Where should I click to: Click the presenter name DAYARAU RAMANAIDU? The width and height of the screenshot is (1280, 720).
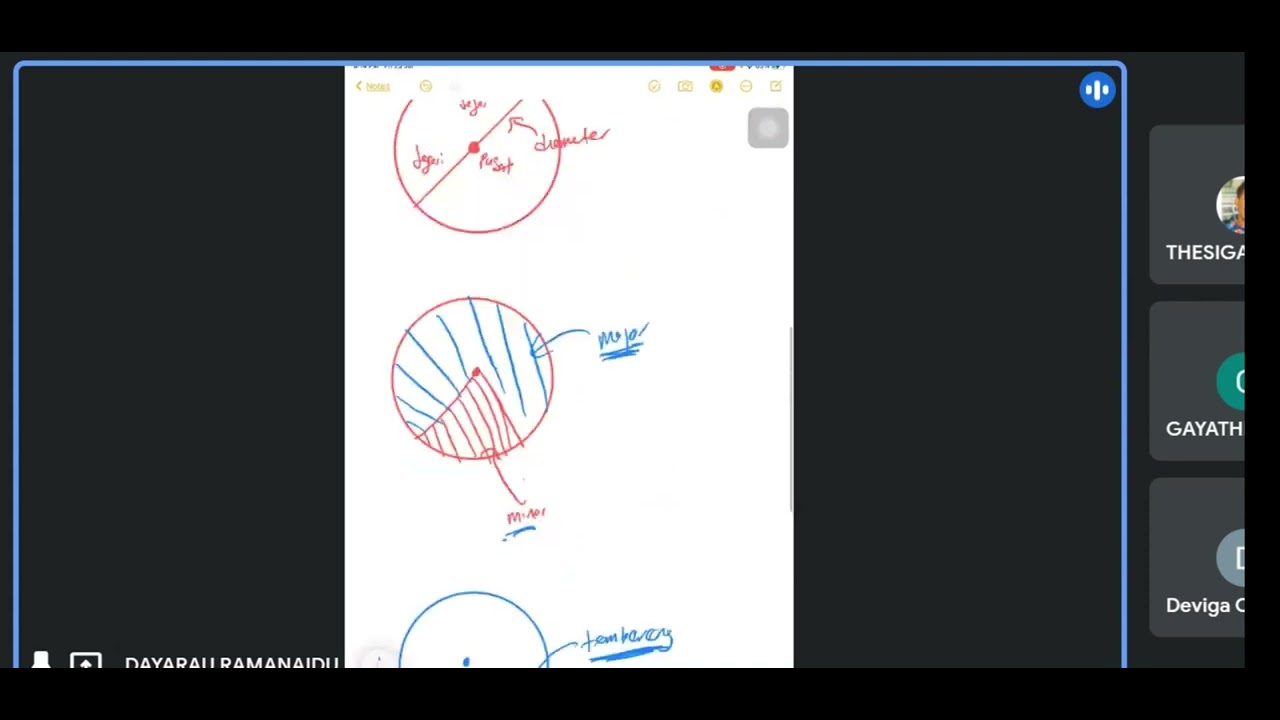click(232, 662)
